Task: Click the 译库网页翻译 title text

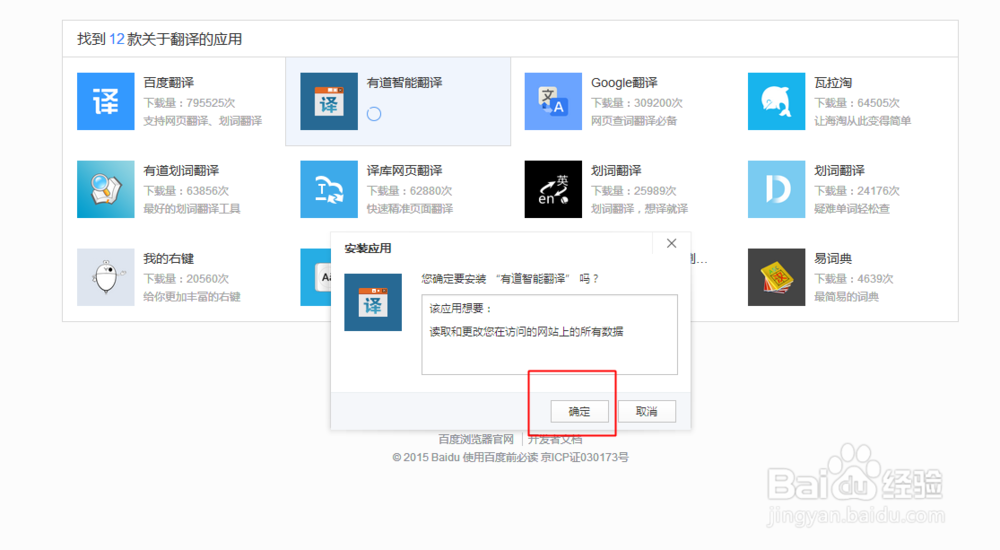Action: pos(404,170)
